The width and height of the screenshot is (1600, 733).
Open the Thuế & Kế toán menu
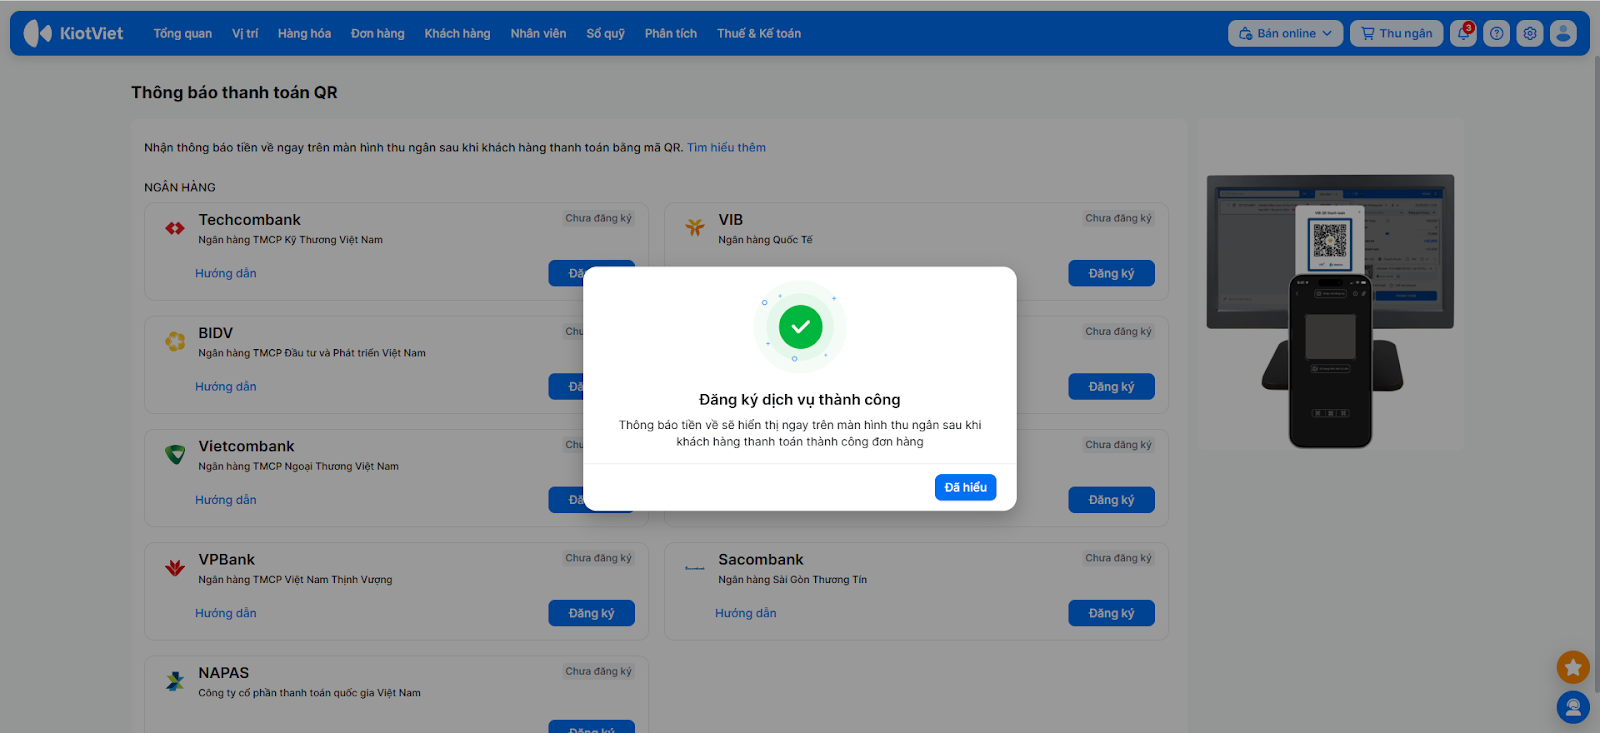[x=759, y=33]
